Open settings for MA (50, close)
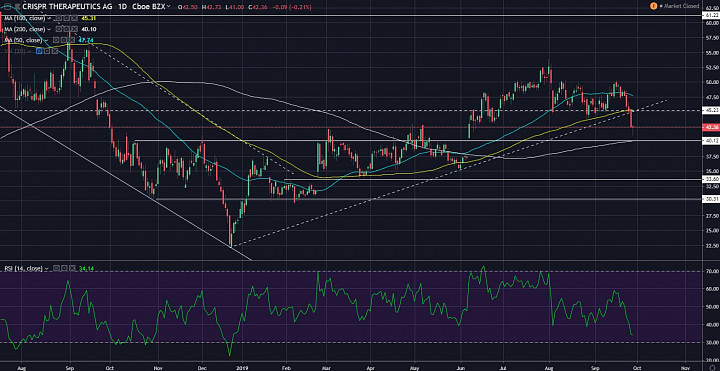 click(x=64, y=40)
